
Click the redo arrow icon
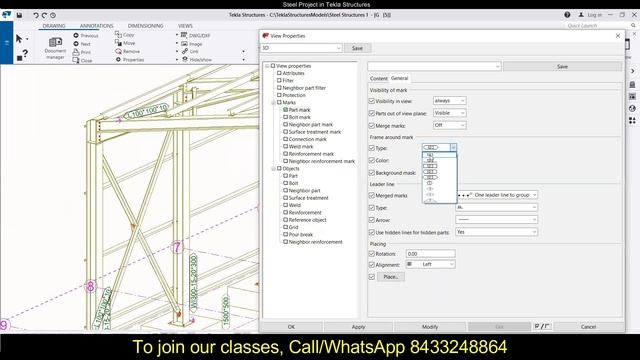pos(44,15)
